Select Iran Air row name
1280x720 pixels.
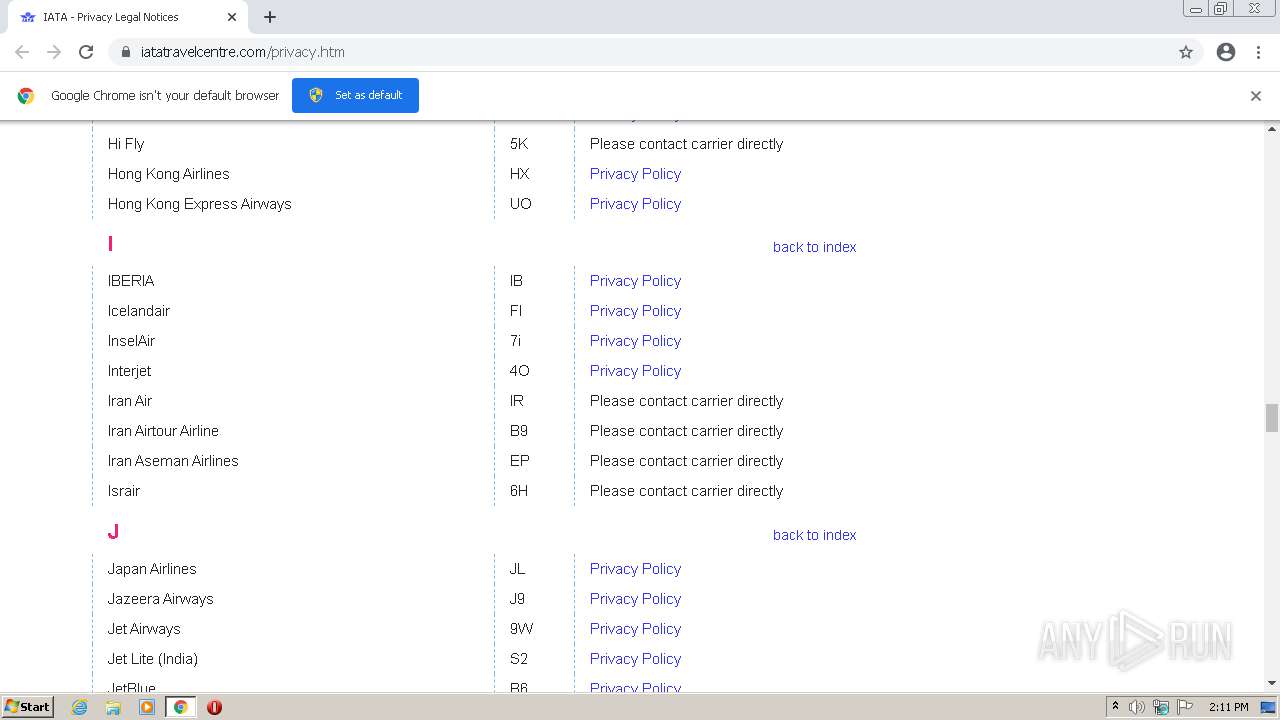[x=130, y=401]
